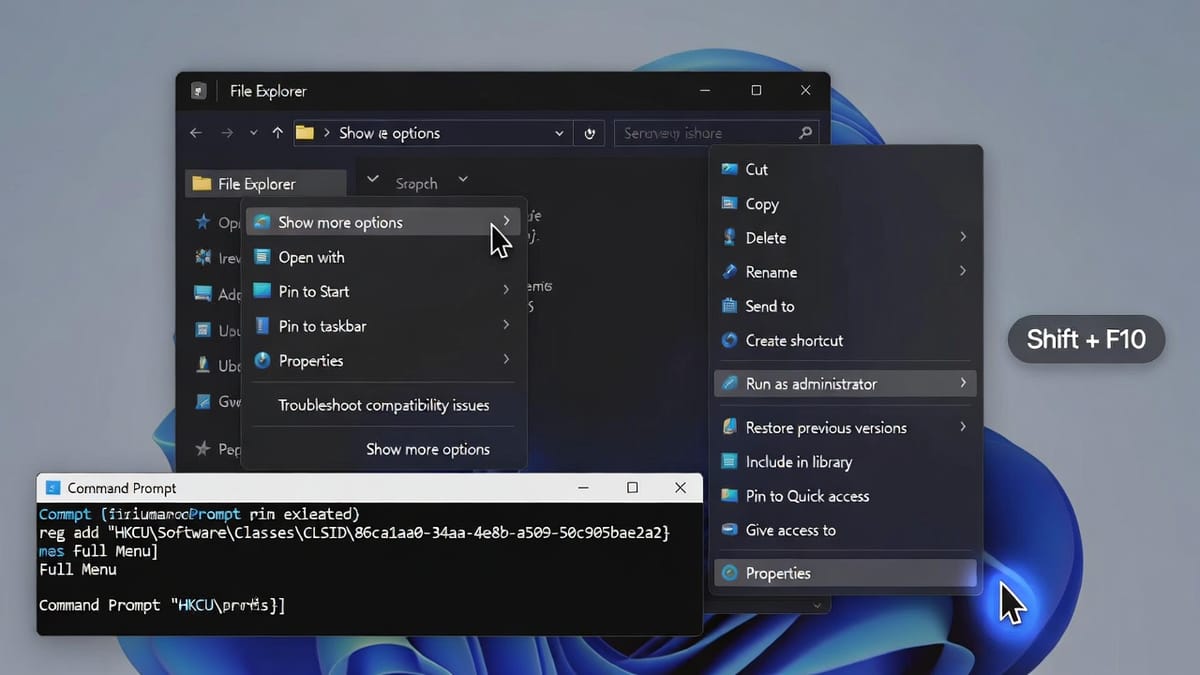Click the scroll-down chevron under the large context menu
This screenshot has width=1200, height=675.
818,605
